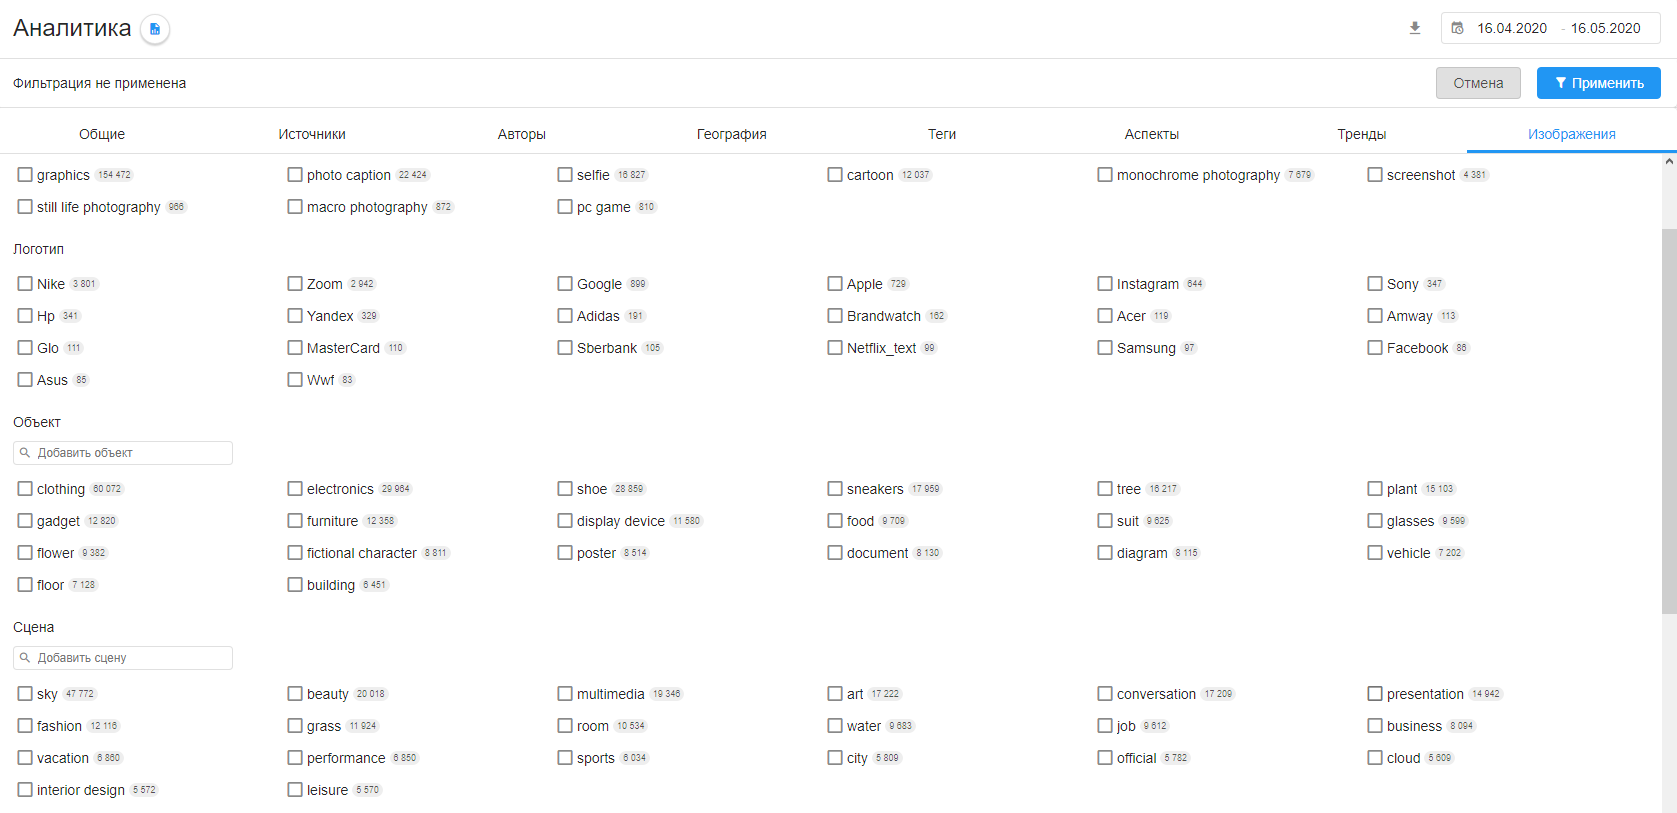
Task: Click the report icon beside the Аналитика title
Action: pos(155,29)
